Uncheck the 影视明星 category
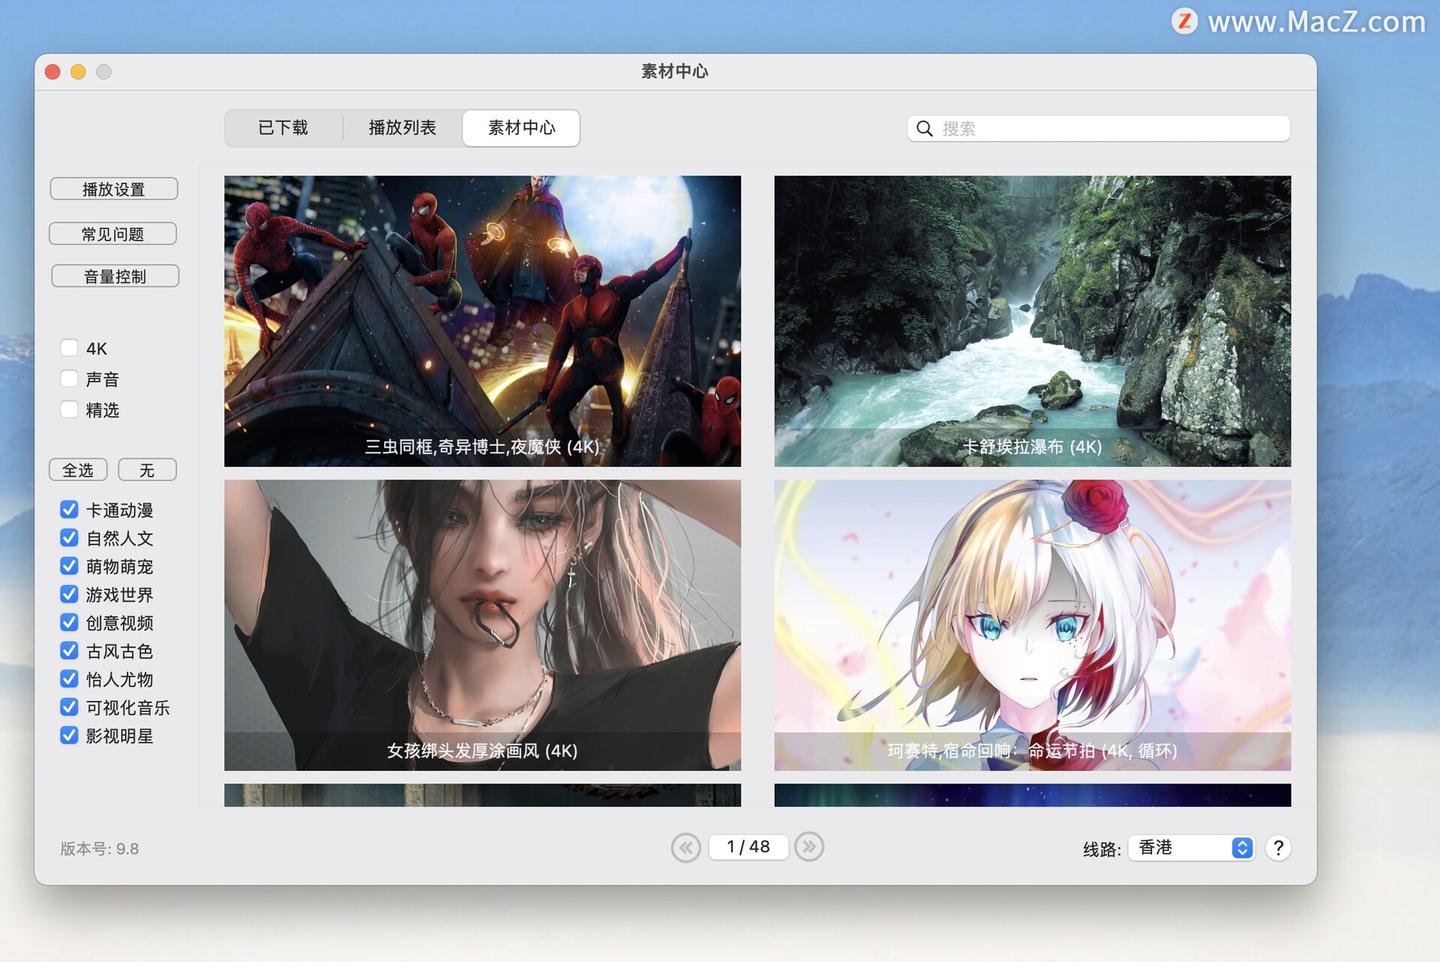 click(x=69, y=735)
